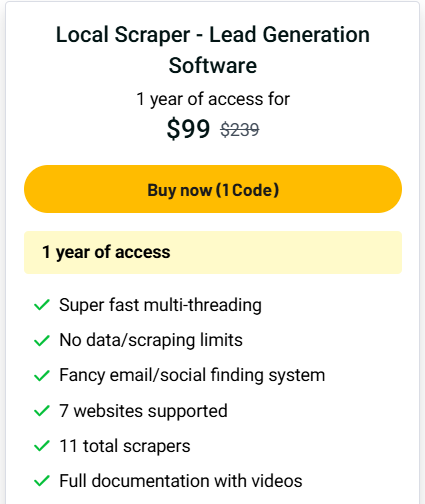Select the No data/scraping limits feature
Screen dimensions: 425x504
(151, 340)
